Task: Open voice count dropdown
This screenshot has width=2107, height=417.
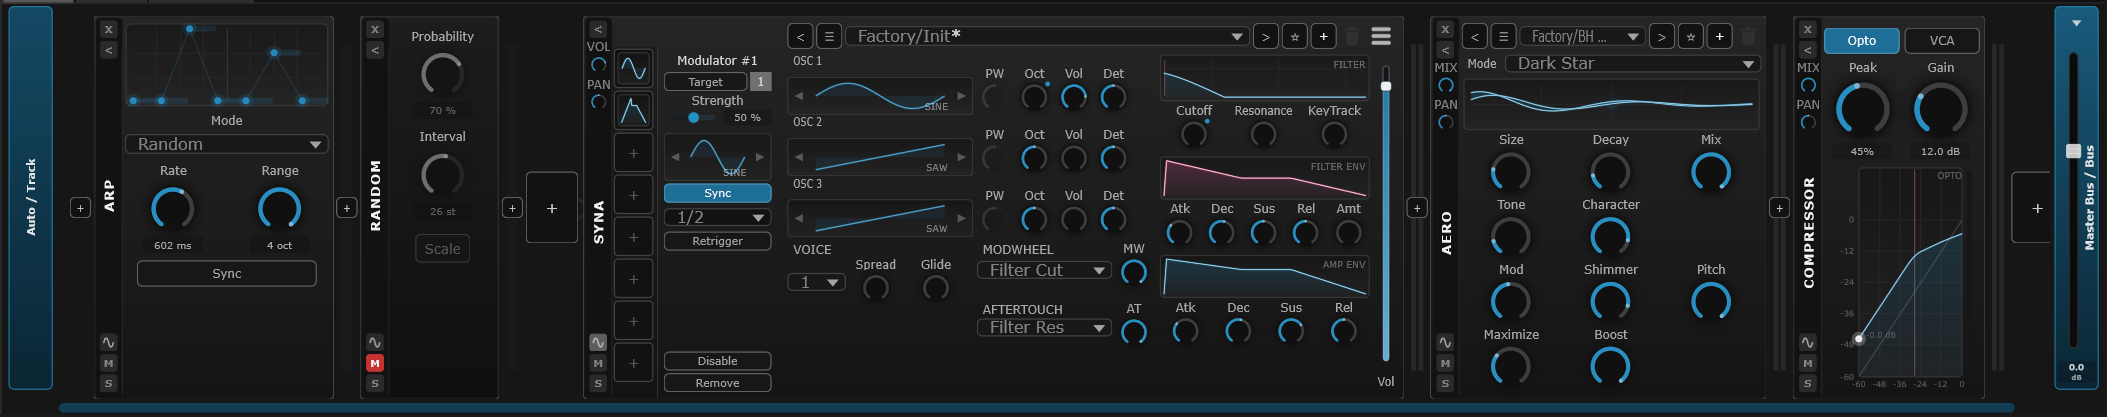Action: [x=817, y=283]
